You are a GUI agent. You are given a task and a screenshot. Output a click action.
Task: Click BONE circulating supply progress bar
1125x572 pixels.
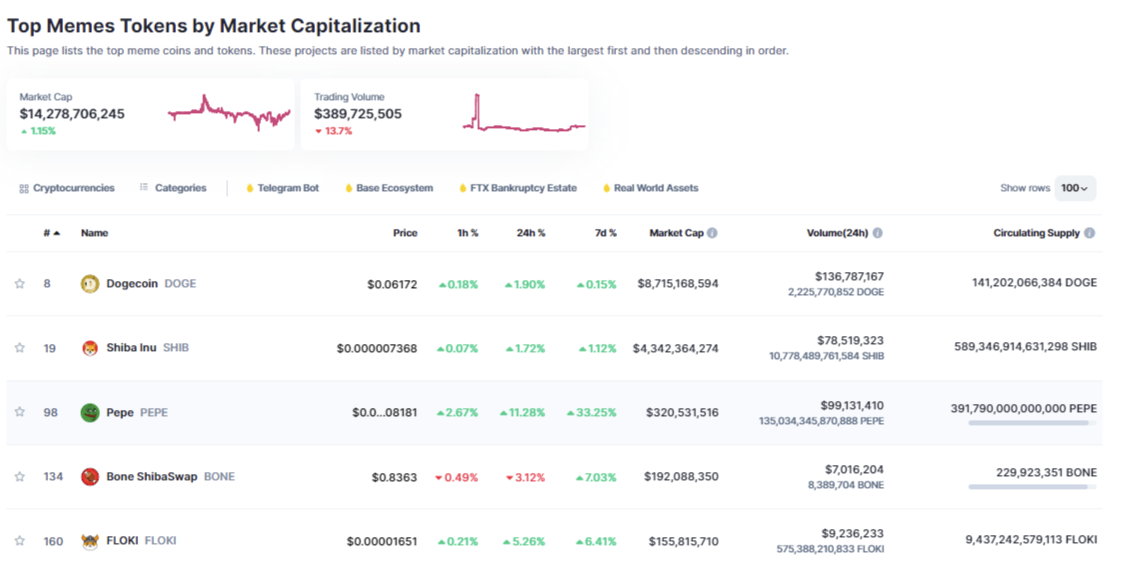pos(1032,487)
